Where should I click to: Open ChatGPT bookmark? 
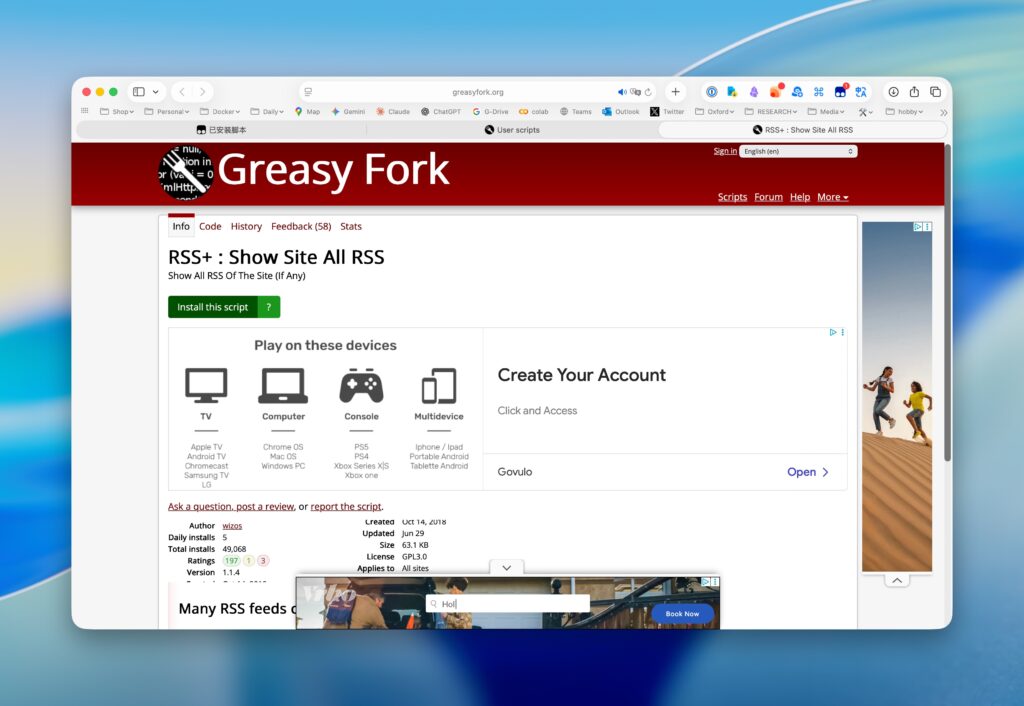point(441,112)
